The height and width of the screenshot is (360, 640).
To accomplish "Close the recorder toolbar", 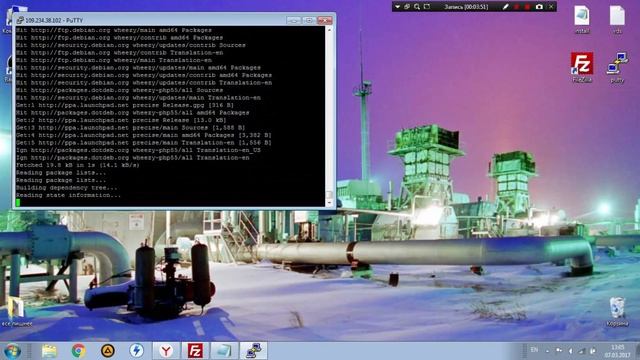I will [551, 7].
